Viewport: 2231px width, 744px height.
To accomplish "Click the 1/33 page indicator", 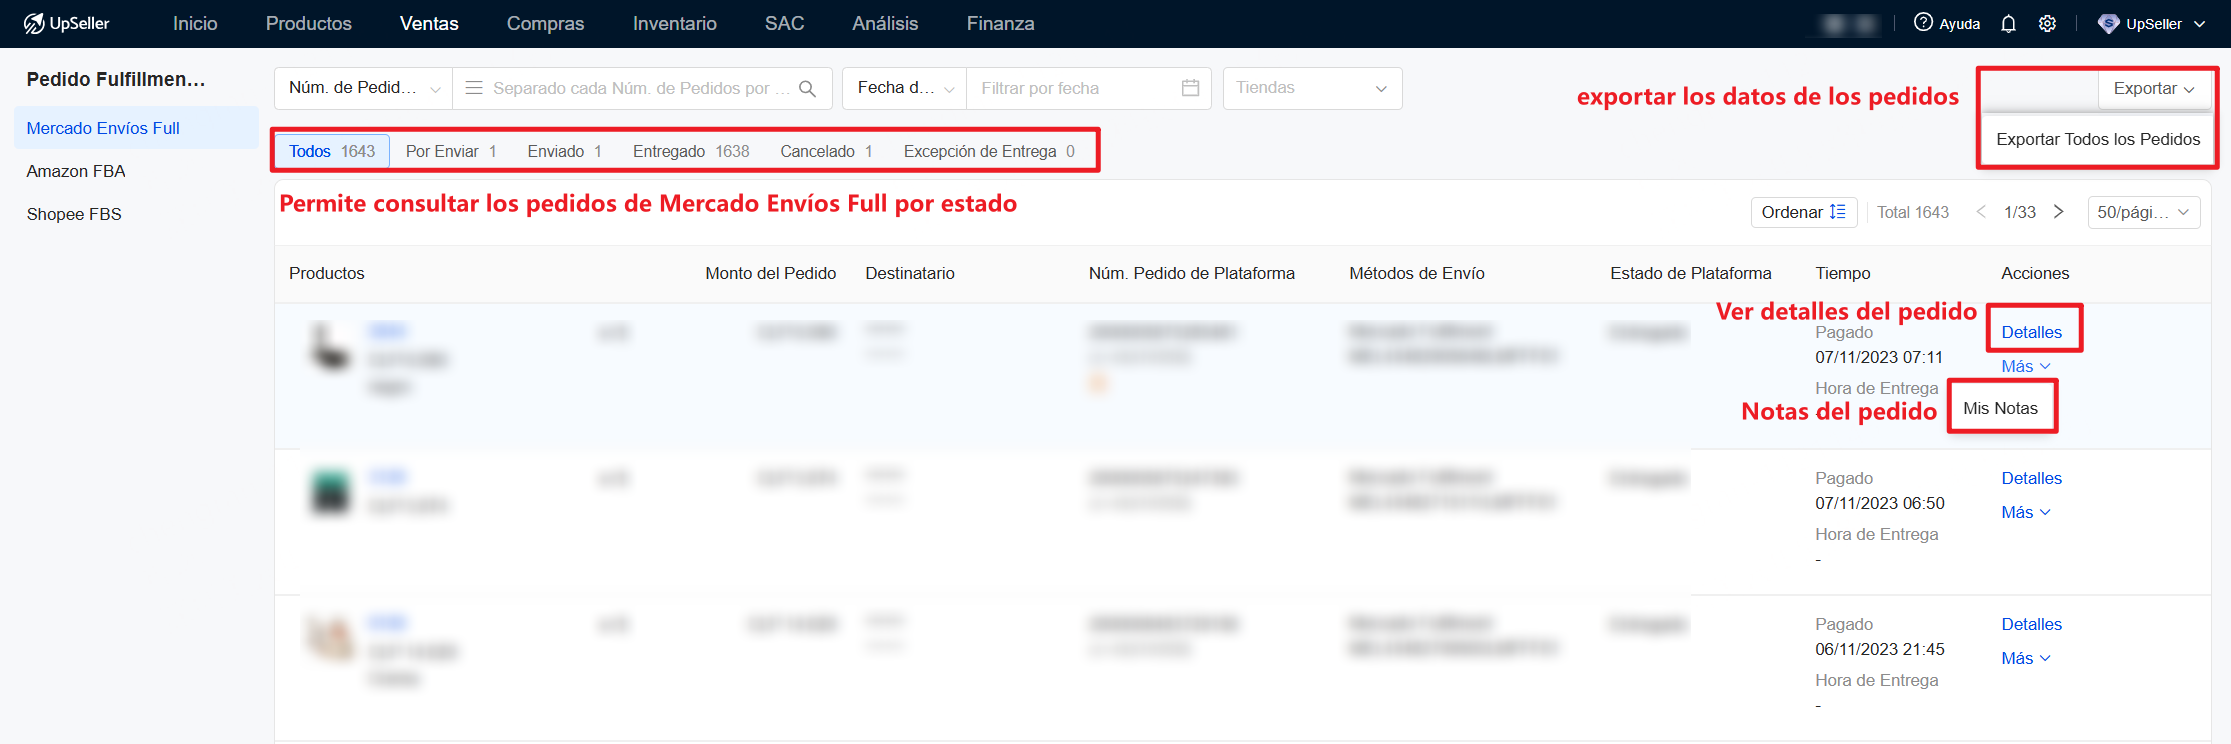I will point(2019,212).
